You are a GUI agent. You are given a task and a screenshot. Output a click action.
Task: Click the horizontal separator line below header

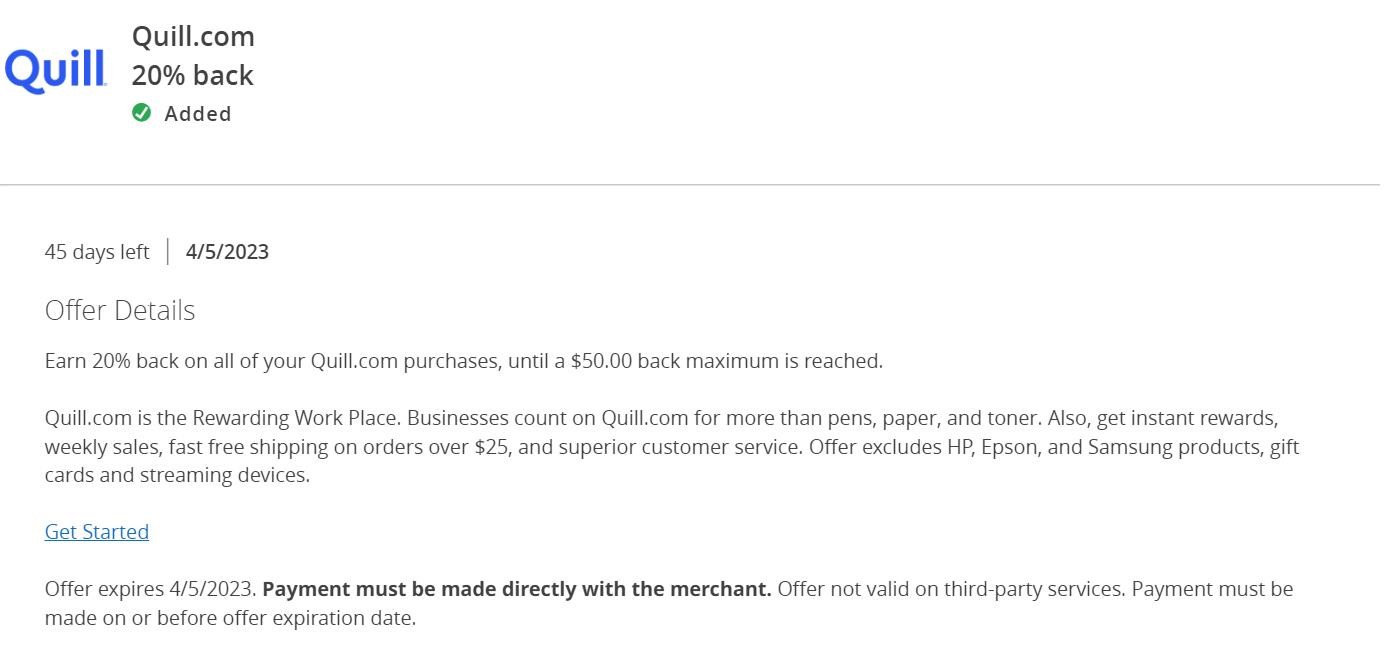coord(690,185)
